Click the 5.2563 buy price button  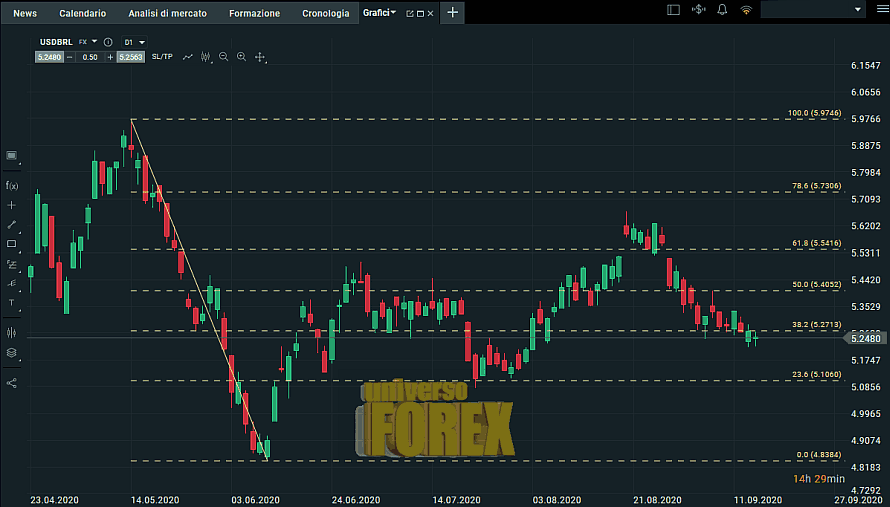click(130, 57)
